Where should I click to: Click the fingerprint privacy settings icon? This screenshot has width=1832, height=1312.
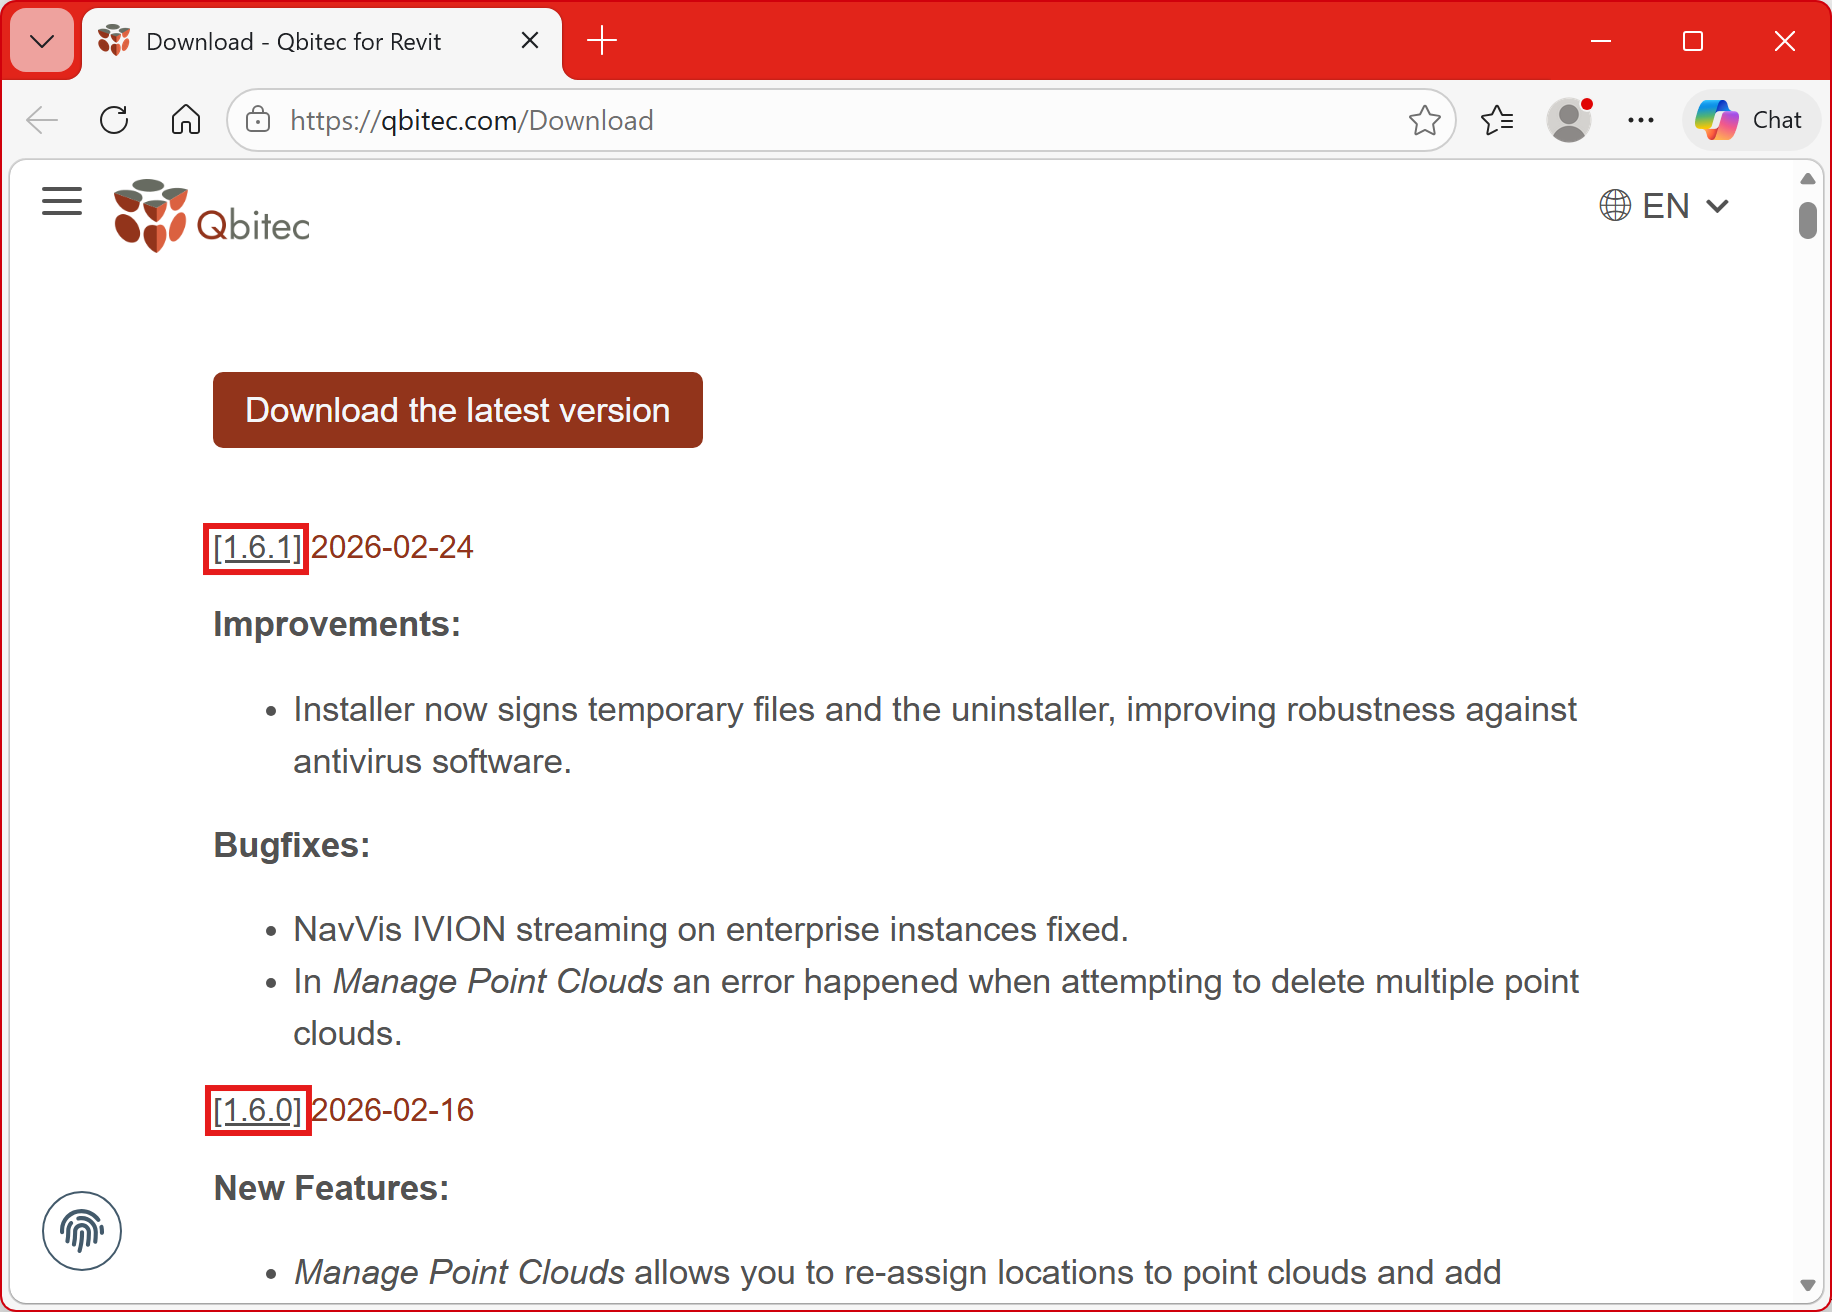(x=82, y=1230)
